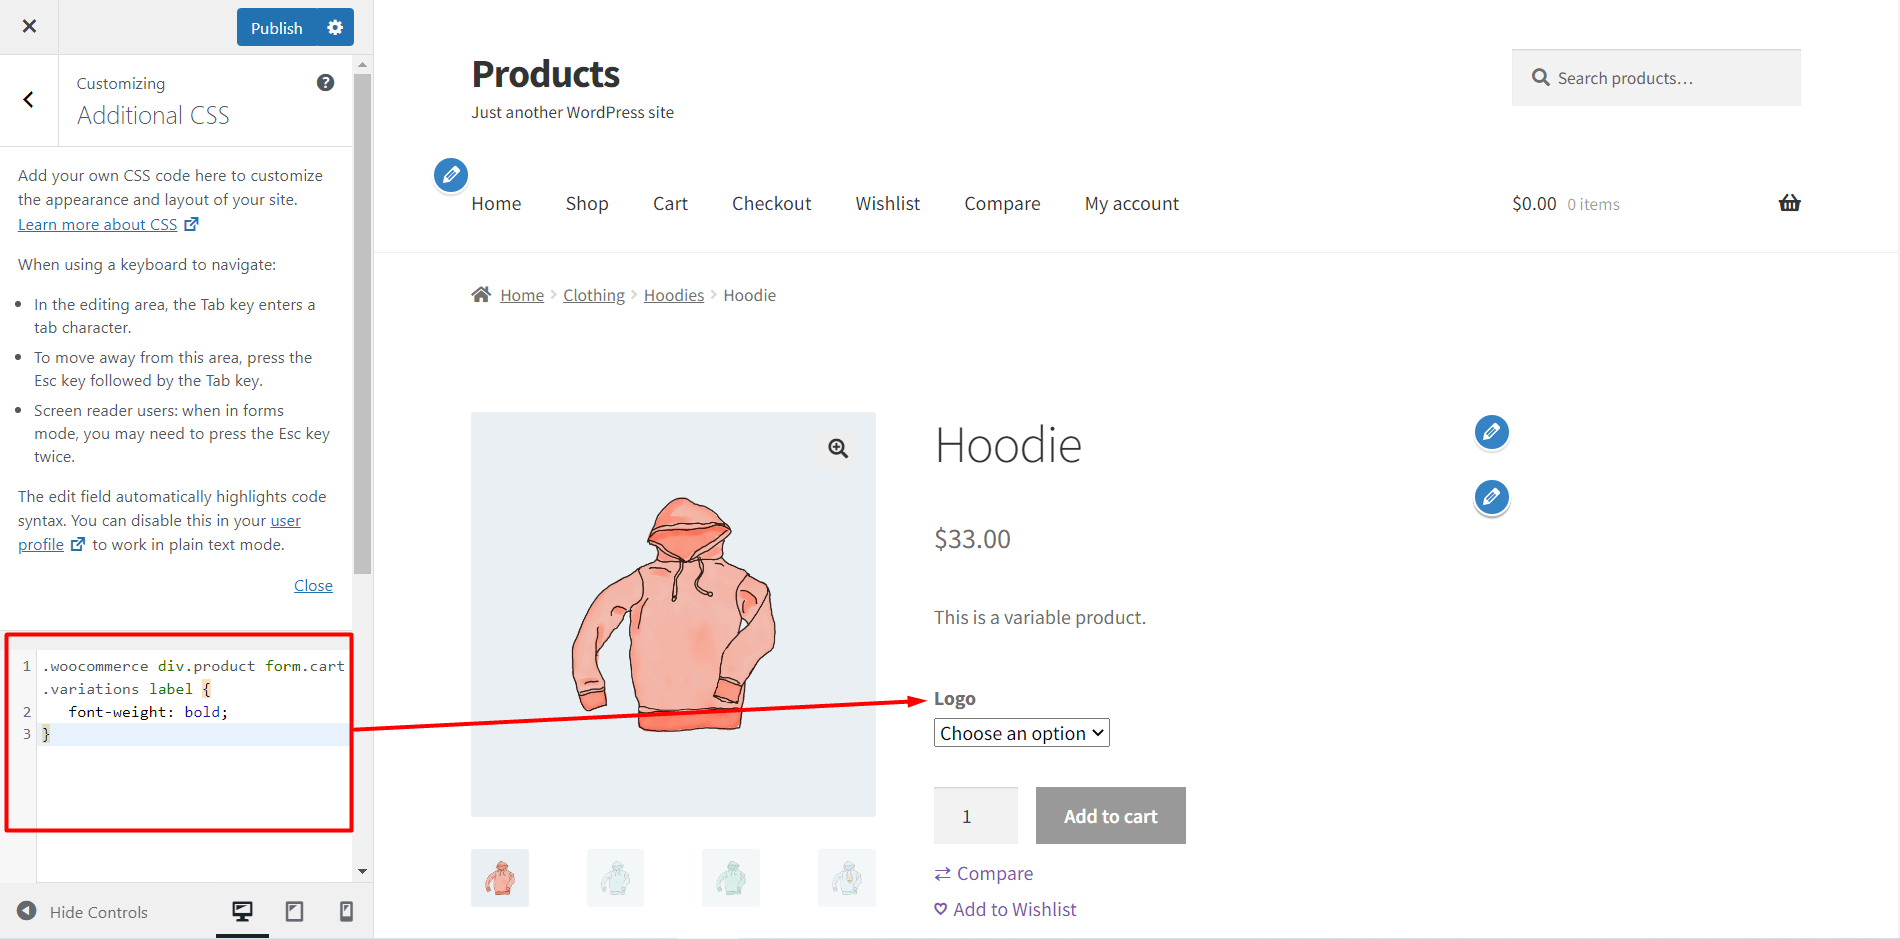
Task: Switch to desktop preview mode
Action: pos(242,911)
